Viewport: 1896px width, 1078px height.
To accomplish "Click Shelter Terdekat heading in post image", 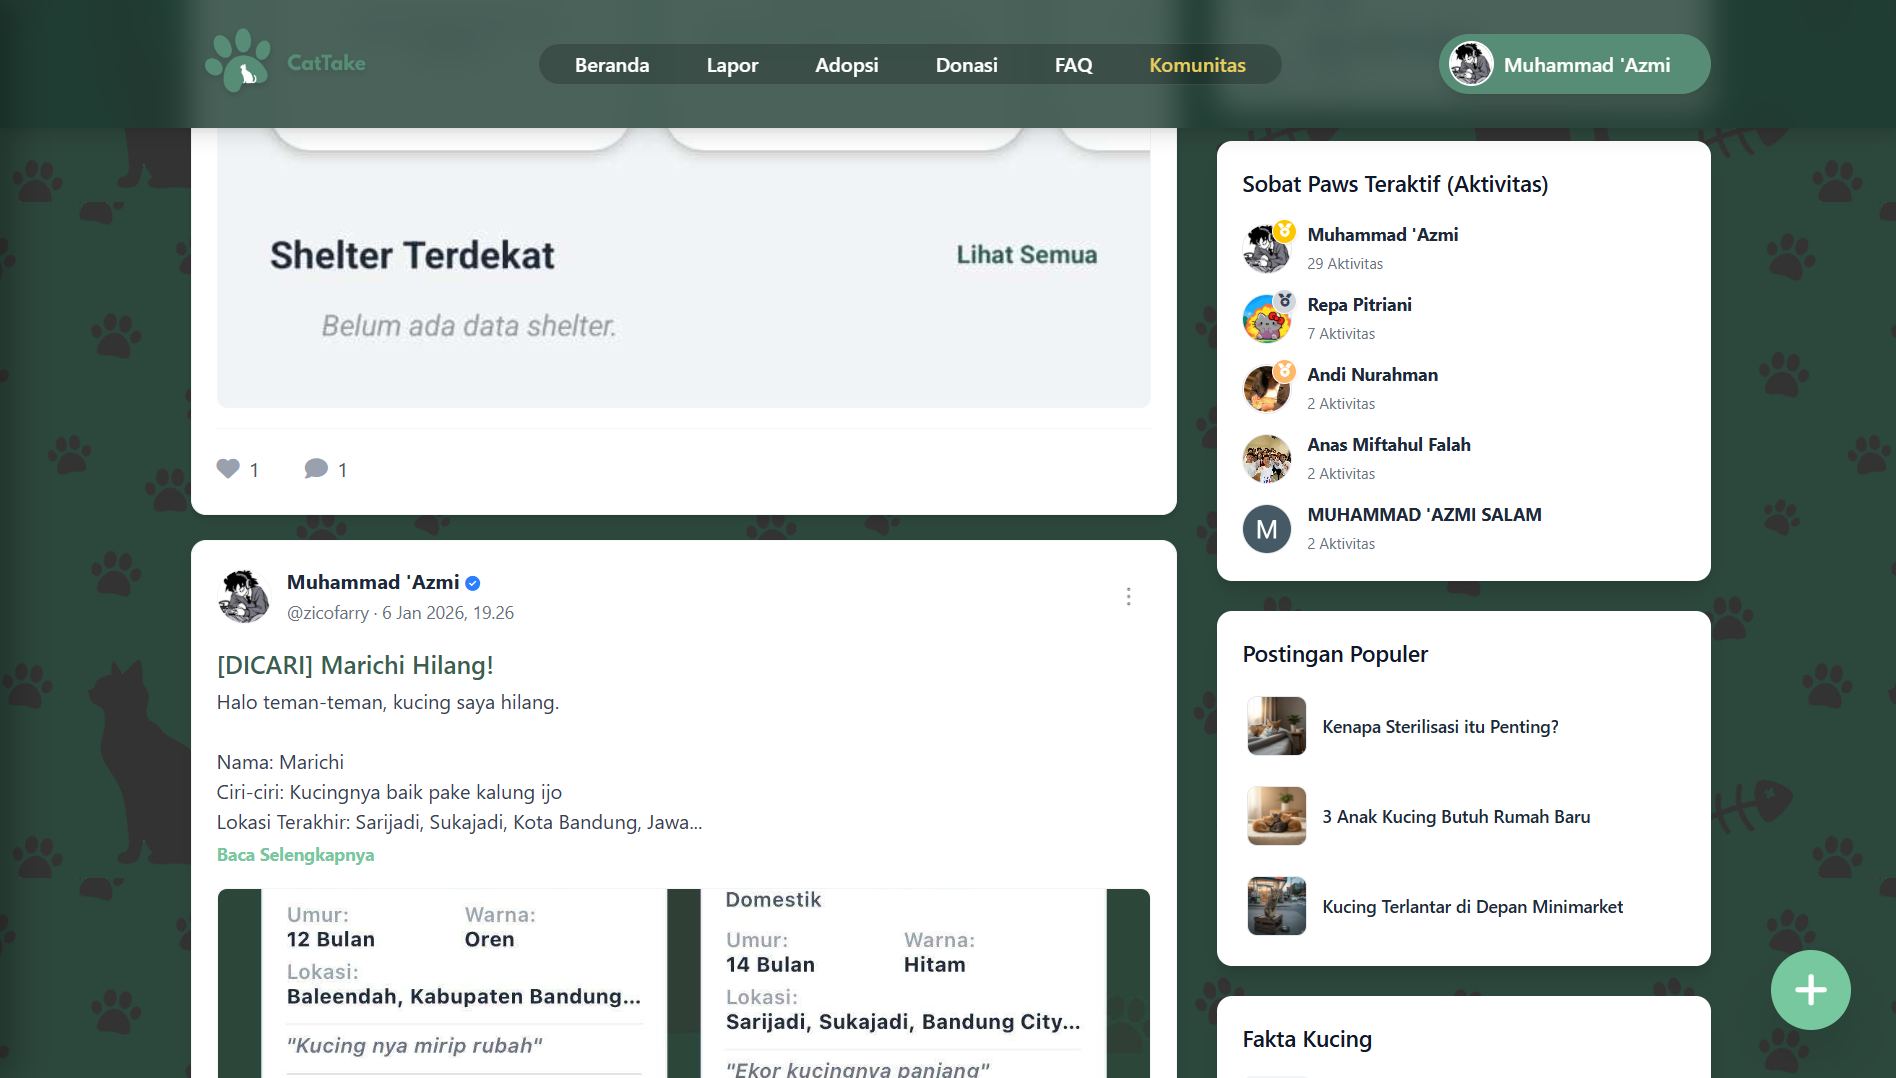I will [x=412, y=255].
